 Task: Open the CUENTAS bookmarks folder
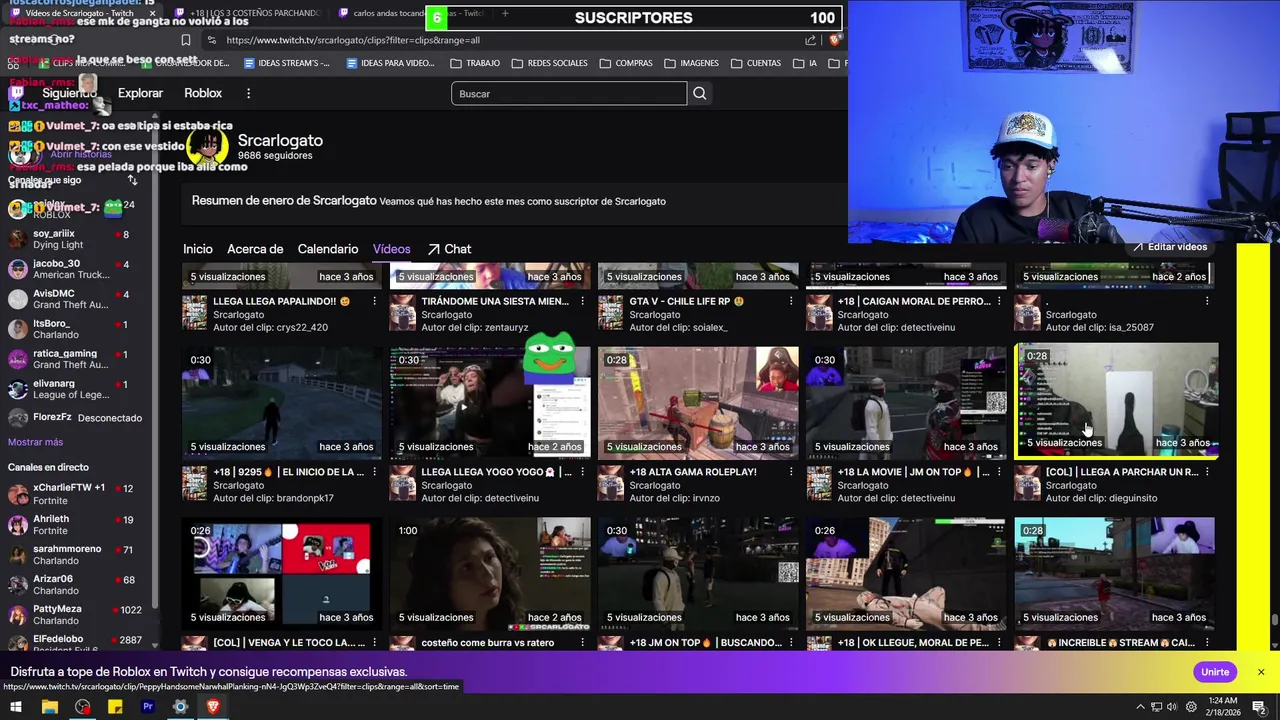(x=756, y=63)
